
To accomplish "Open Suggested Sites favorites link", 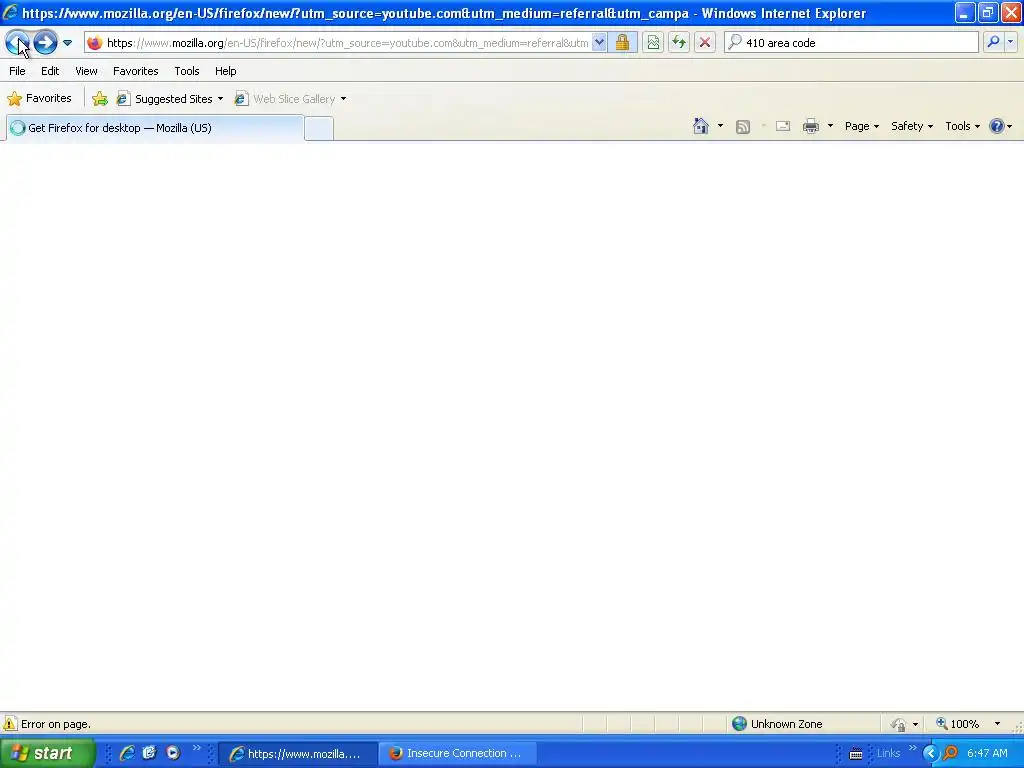I will [165, 99].
